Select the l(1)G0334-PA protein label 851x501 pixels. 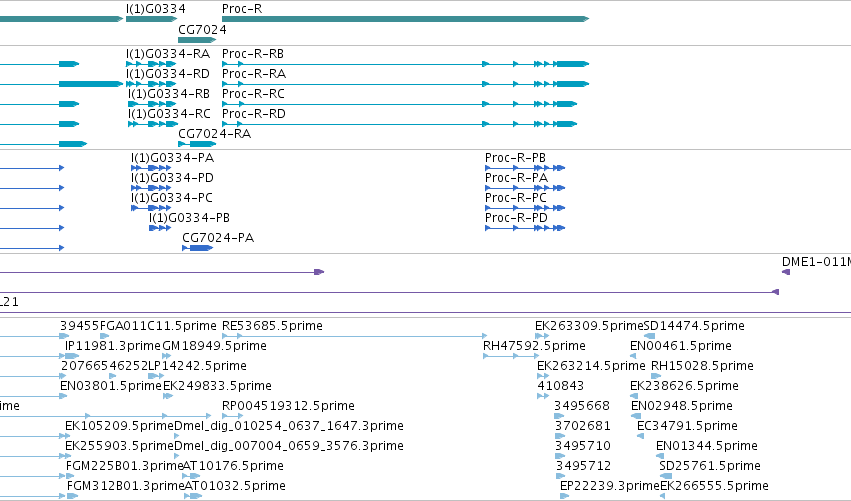(173, 158)
